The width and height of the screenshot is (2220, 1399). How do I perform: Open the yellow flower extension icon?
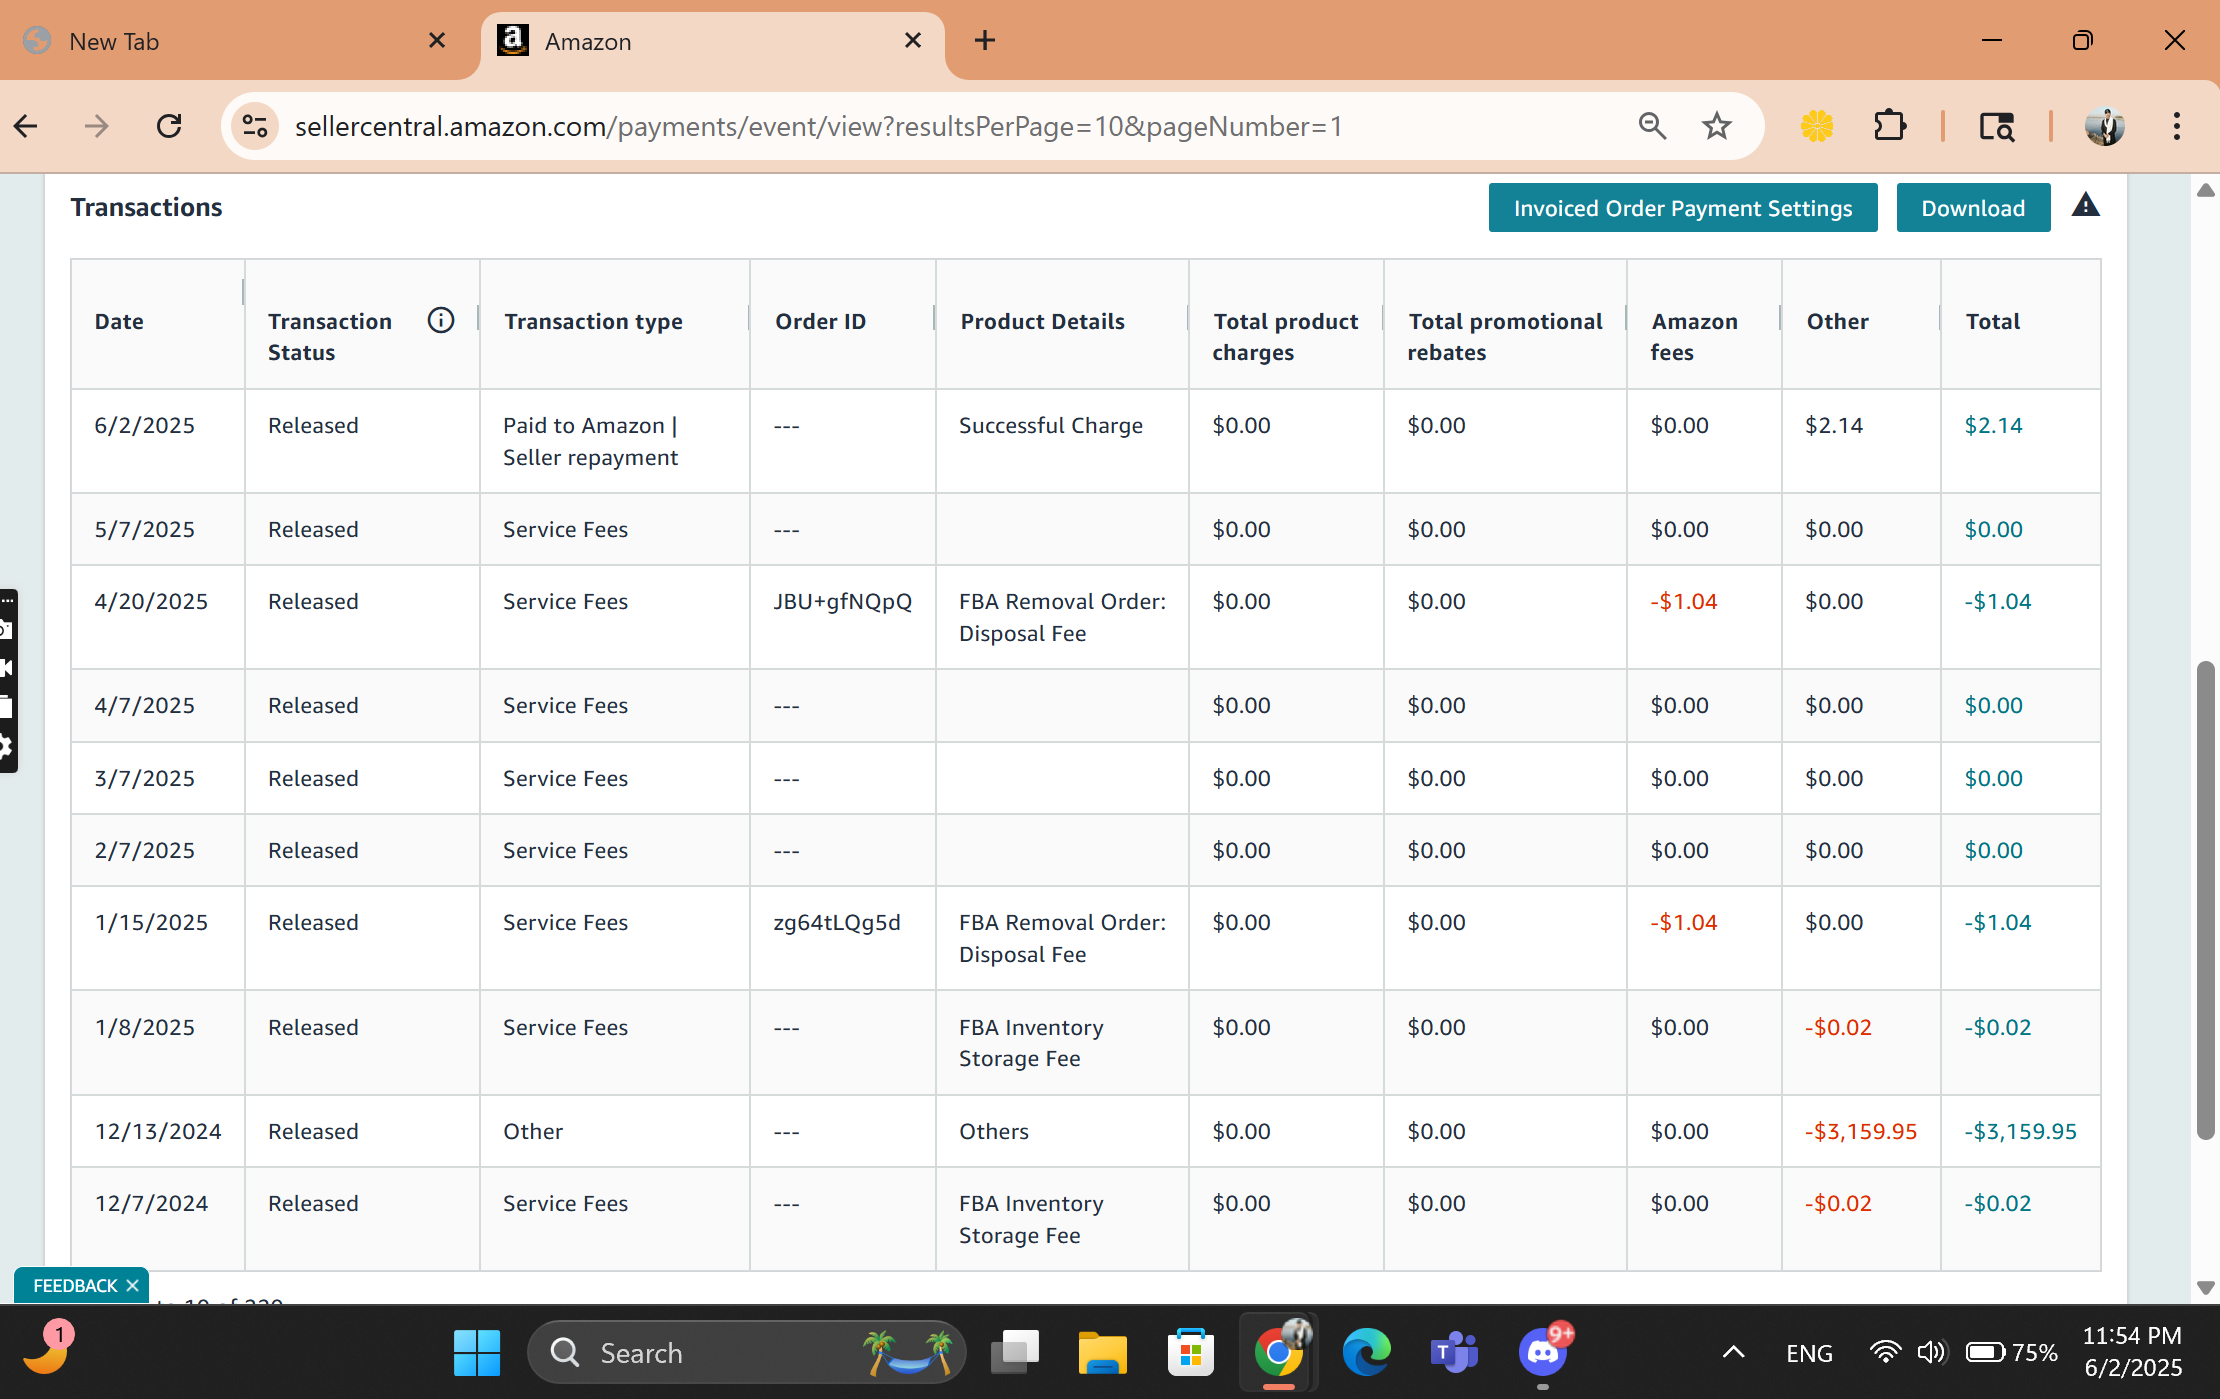click(1817, 126)
